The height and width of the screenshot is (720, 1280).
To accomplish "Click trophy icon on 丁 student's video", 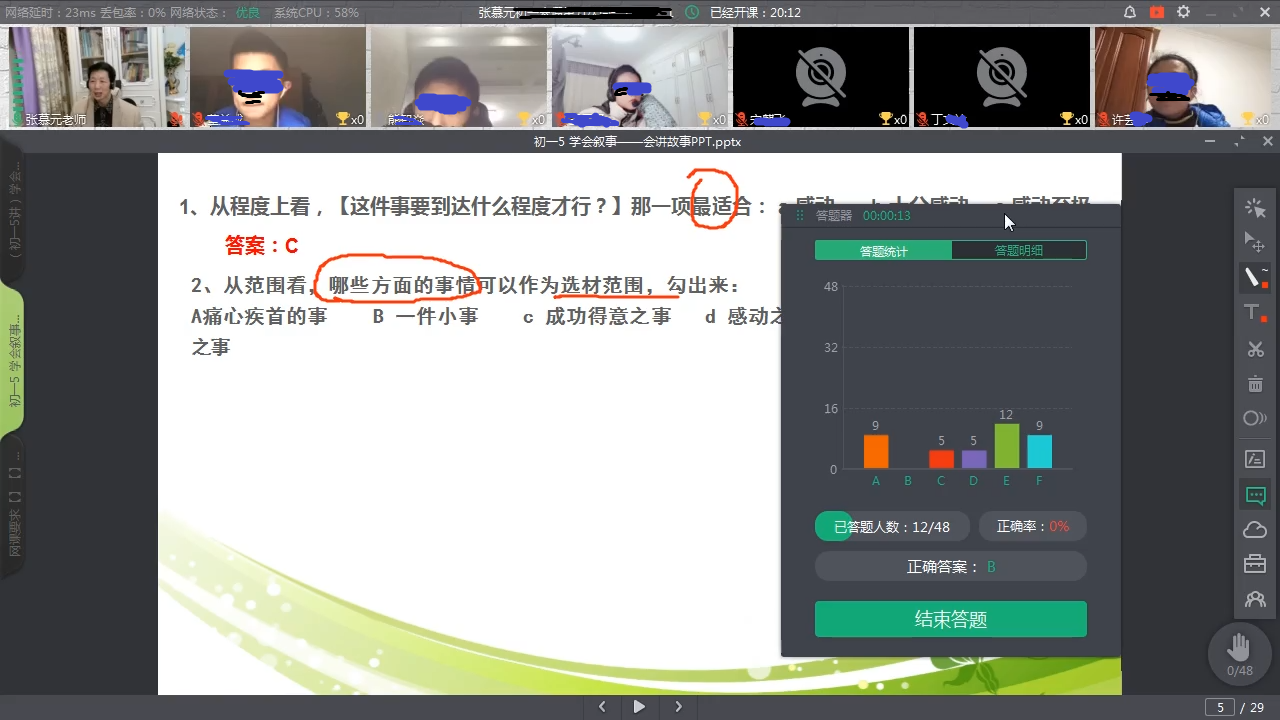I will (x=1066, y=119).
